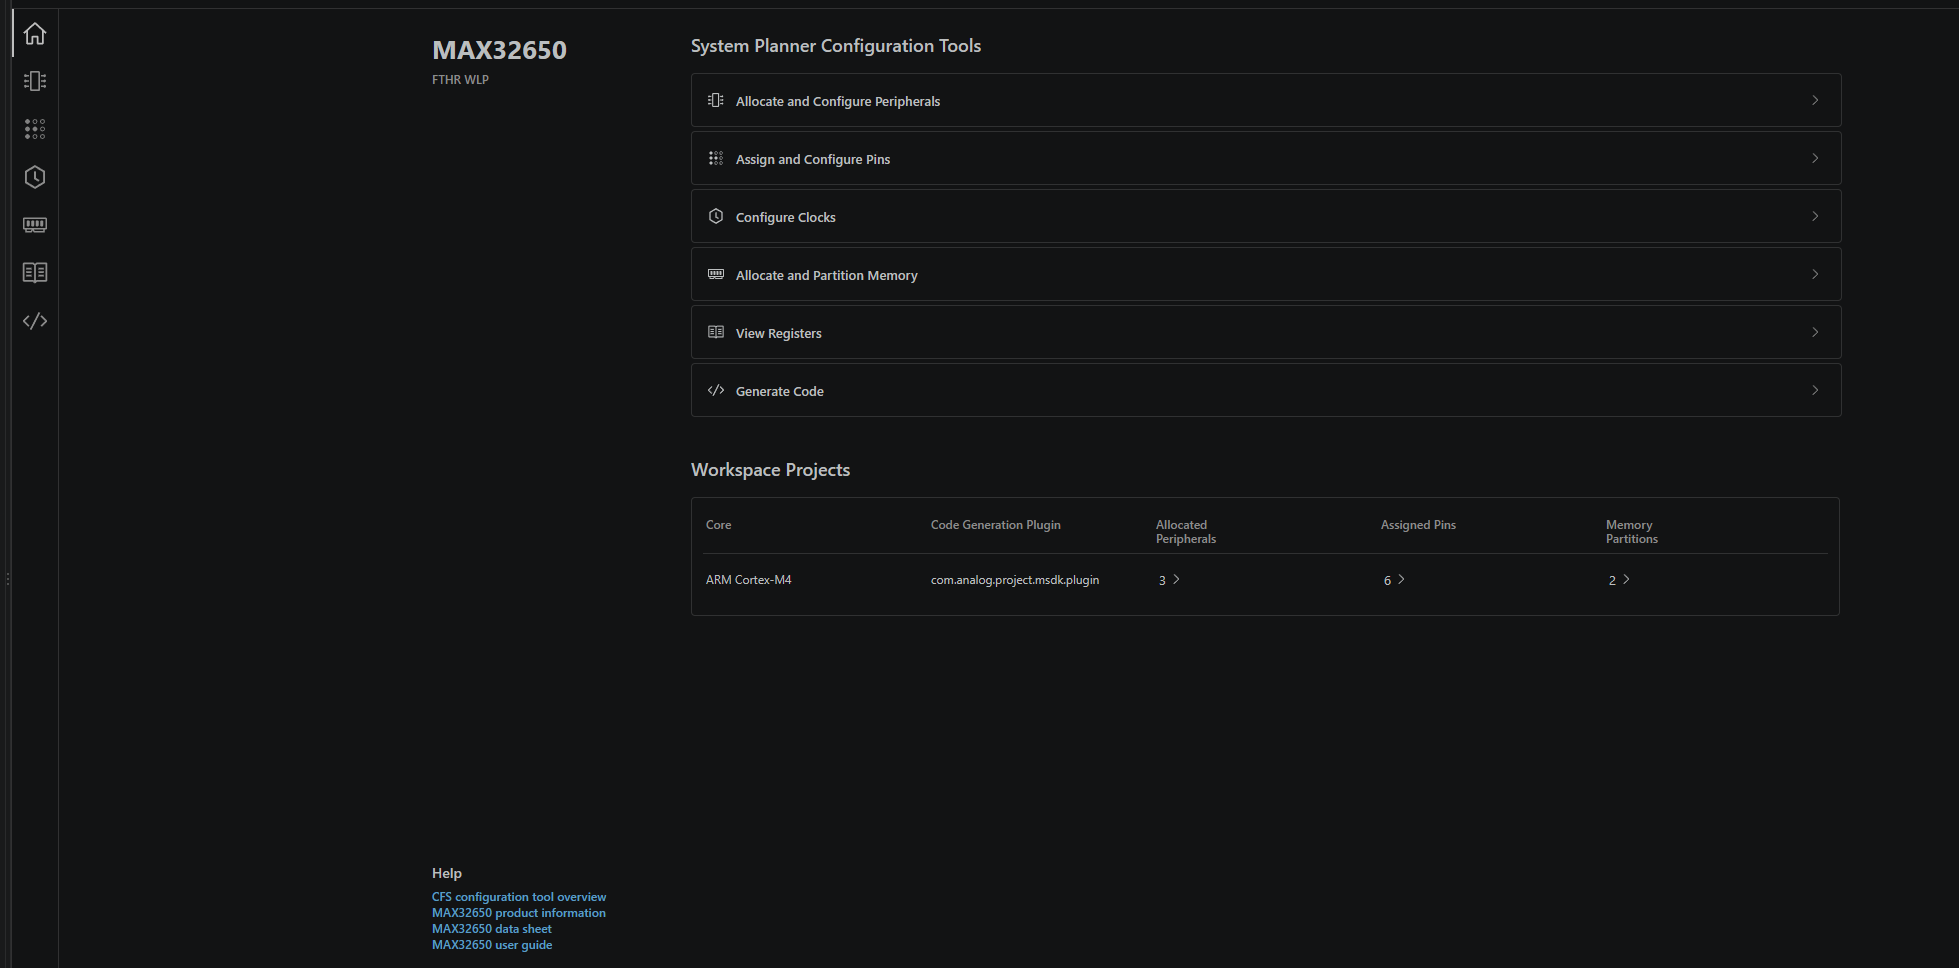Viewport: 1959px width, 968px height.
Task: Open Configure Clocks tool
Action: (1266, 216)
